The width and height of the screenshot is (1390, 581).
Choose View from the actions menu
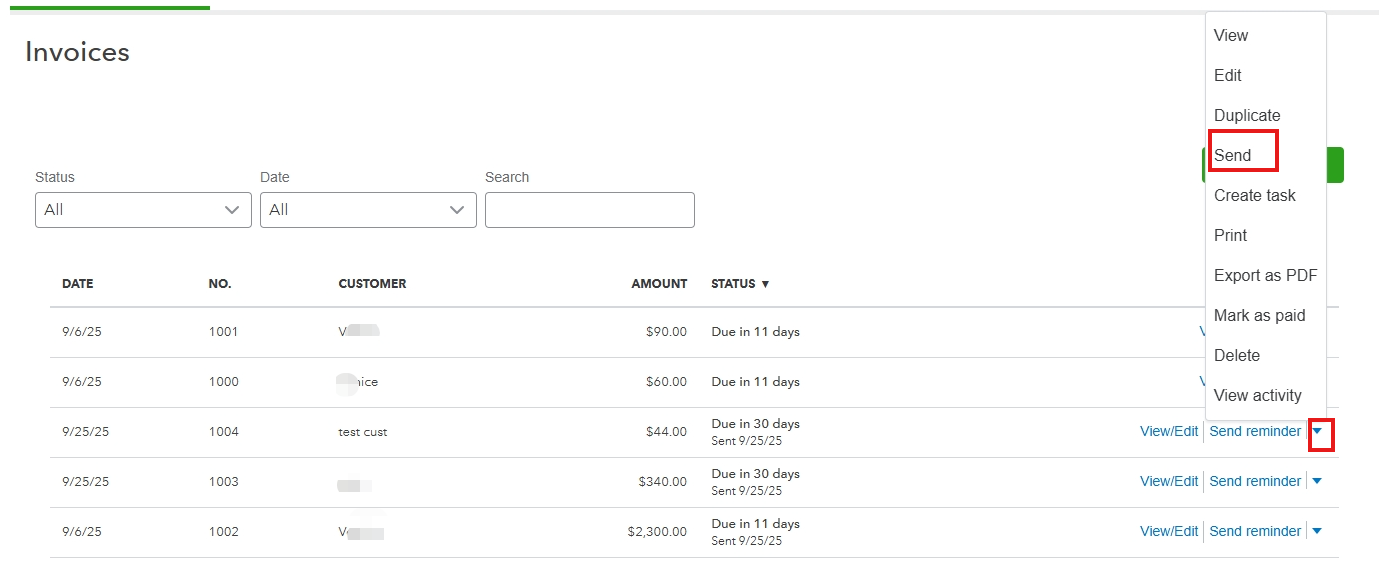point(1231,36)
